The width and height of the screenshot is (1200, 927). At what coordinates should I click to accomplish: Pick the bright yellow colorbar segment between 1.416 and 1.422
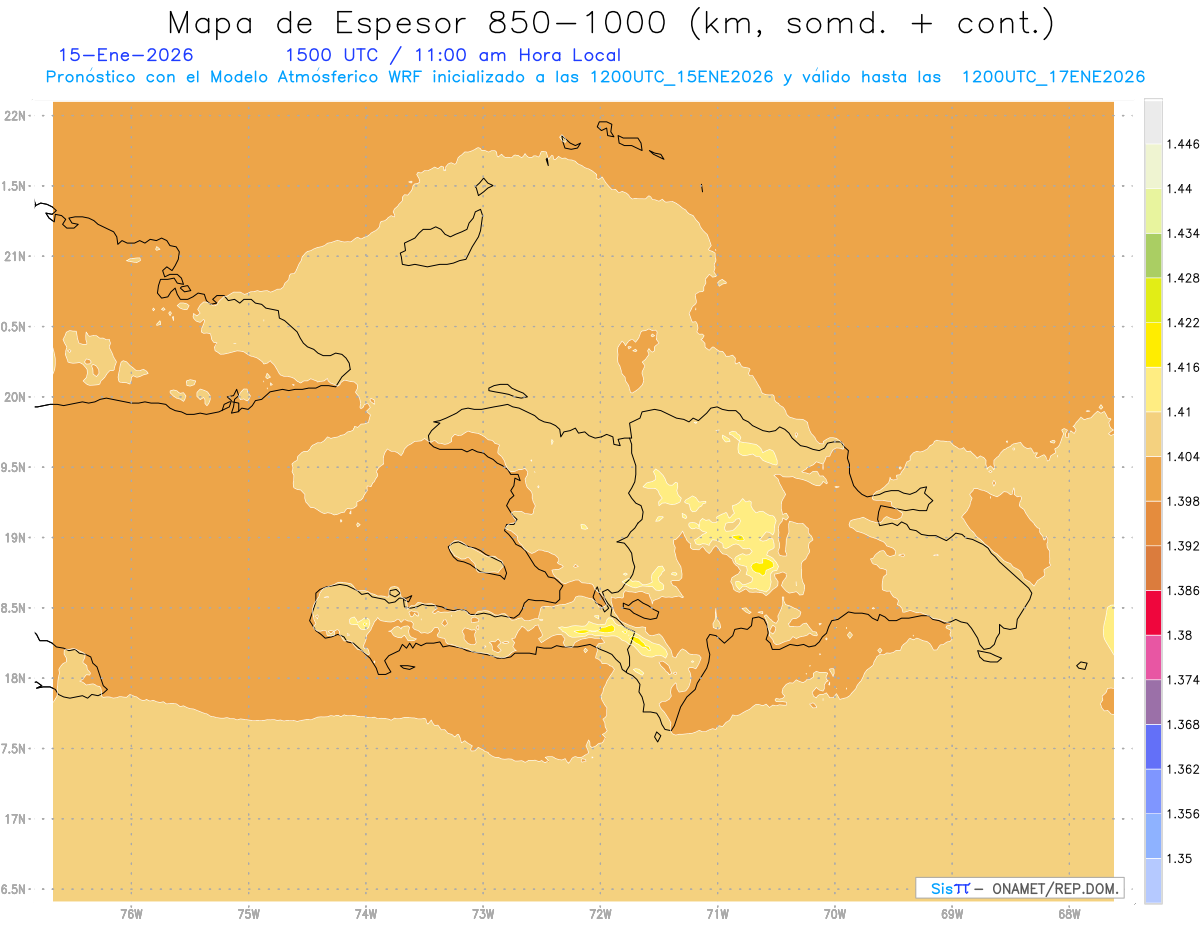pos(1153,344)
